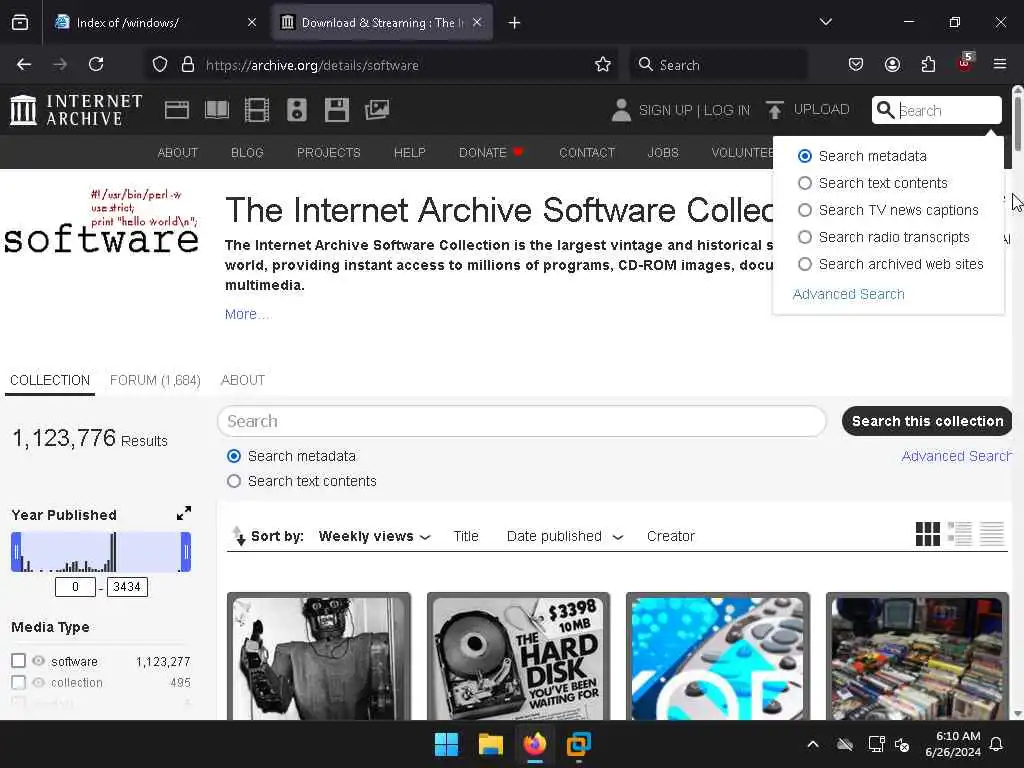Open uBlock Origin extension icon
Viewport: 1024px width, 768px height.
965,63
